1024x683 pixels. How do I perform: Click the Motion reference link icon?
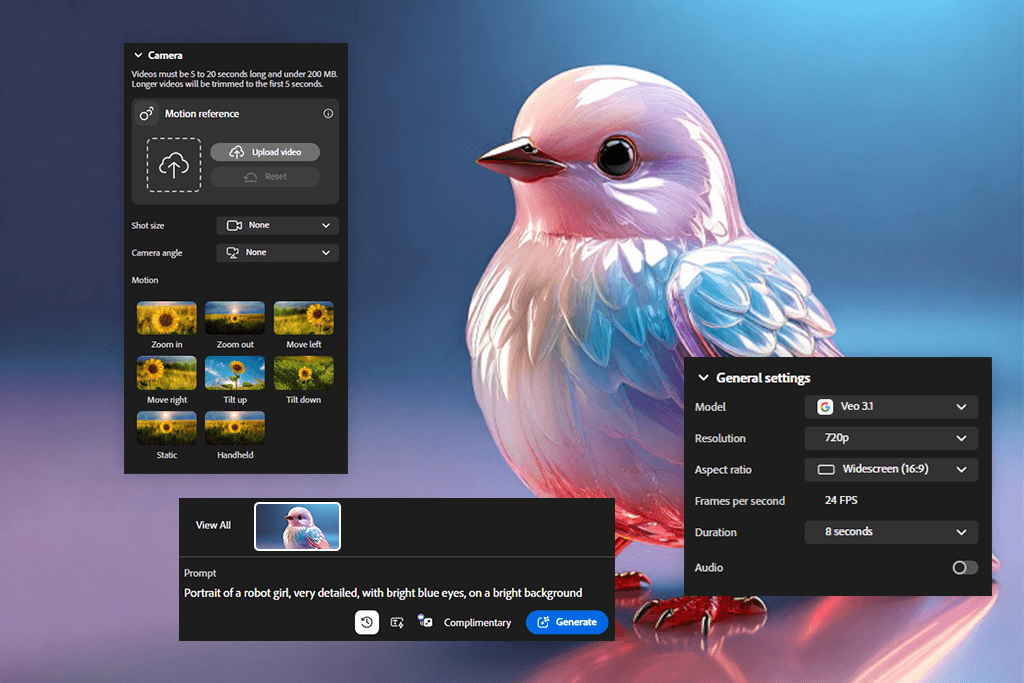pos(146,114)
